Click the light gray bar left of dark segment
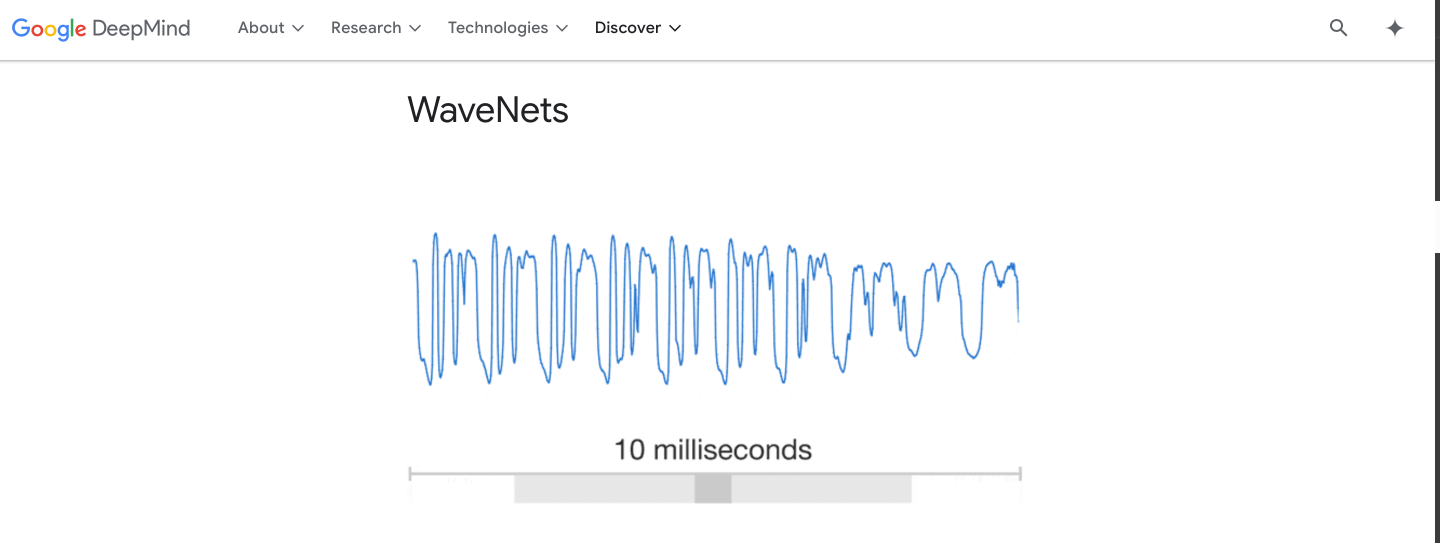 click(x=604, y=488)
